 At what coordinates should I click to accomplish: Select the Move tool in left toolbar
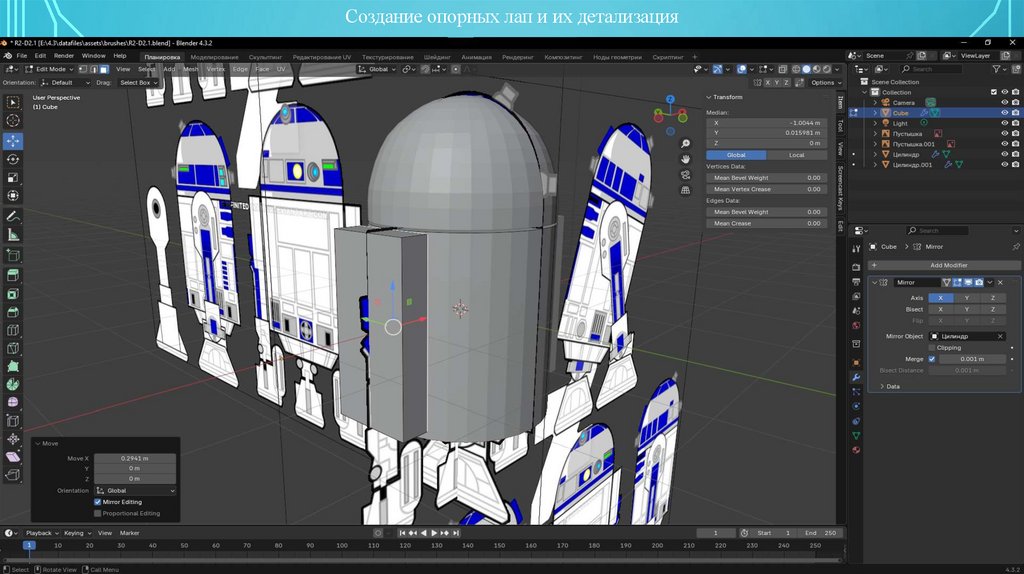point(13,140)
